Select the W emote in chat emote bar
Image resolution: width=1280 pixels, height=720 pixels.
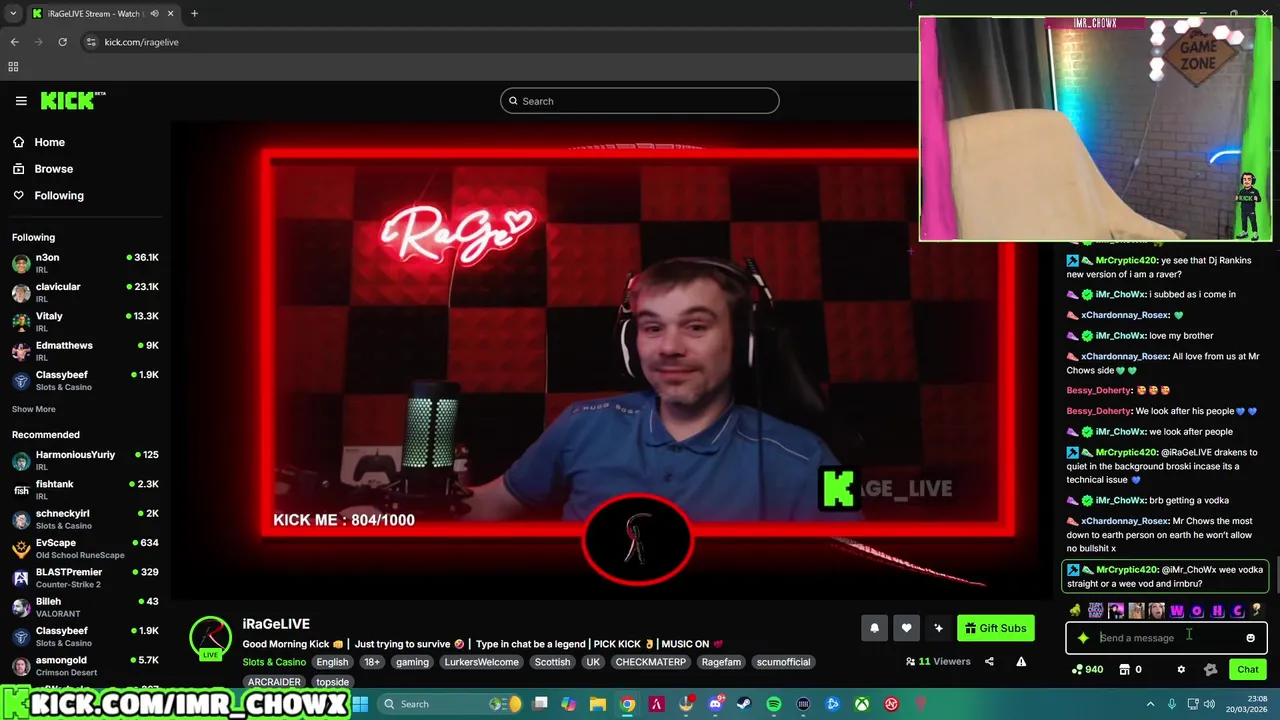click(1177, 611)
